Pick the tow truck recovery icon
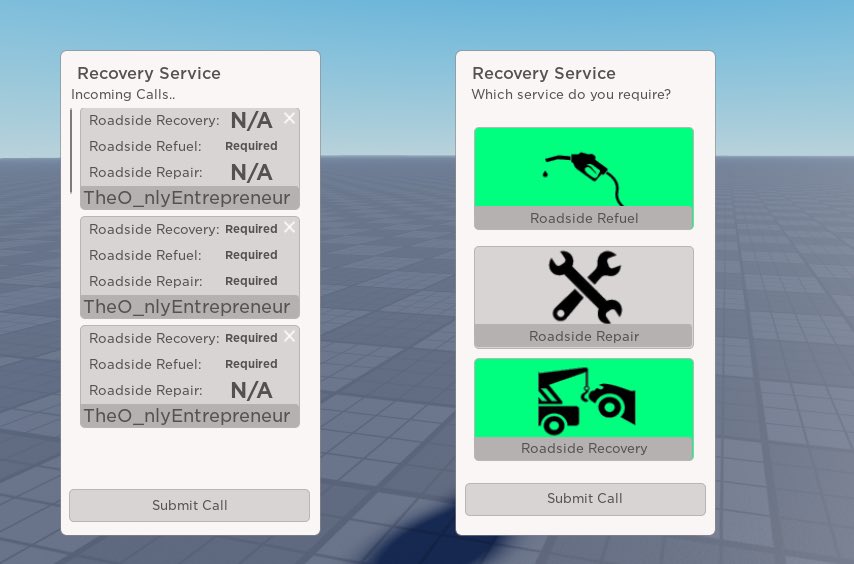The height and width of the screenshot is (564, 854). tap(586, 401)
